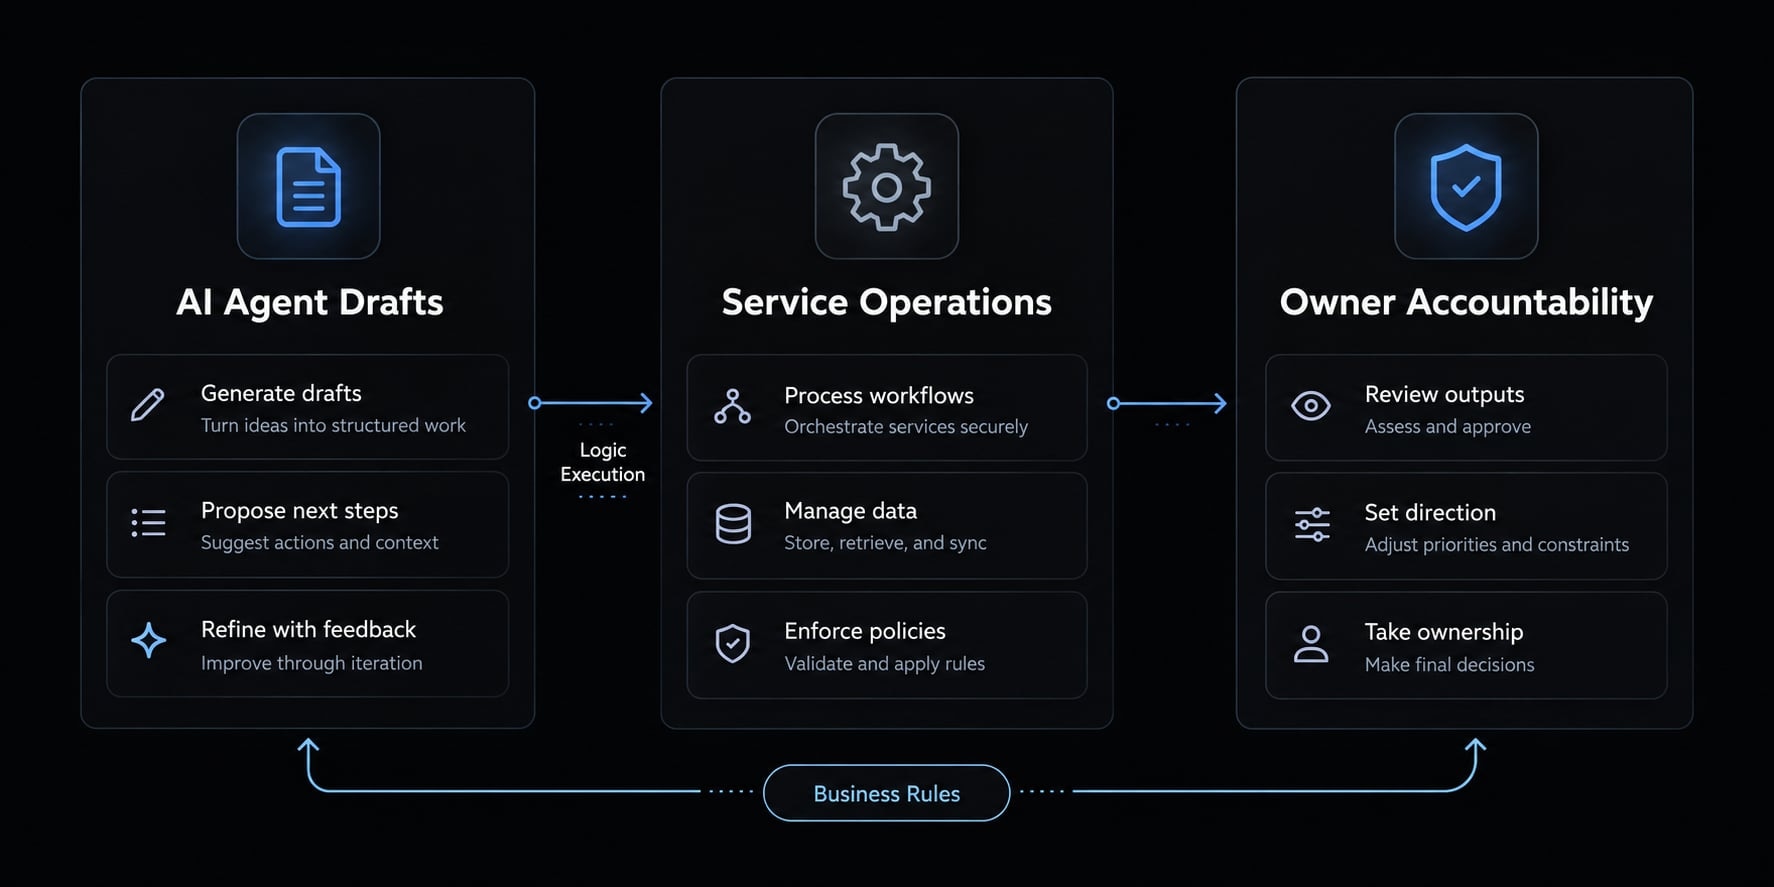The height and width of the screenshot is (887, 1774).
Task: Click the shield checkmark icon above Owner Accountability
Action: [1466, 187]
